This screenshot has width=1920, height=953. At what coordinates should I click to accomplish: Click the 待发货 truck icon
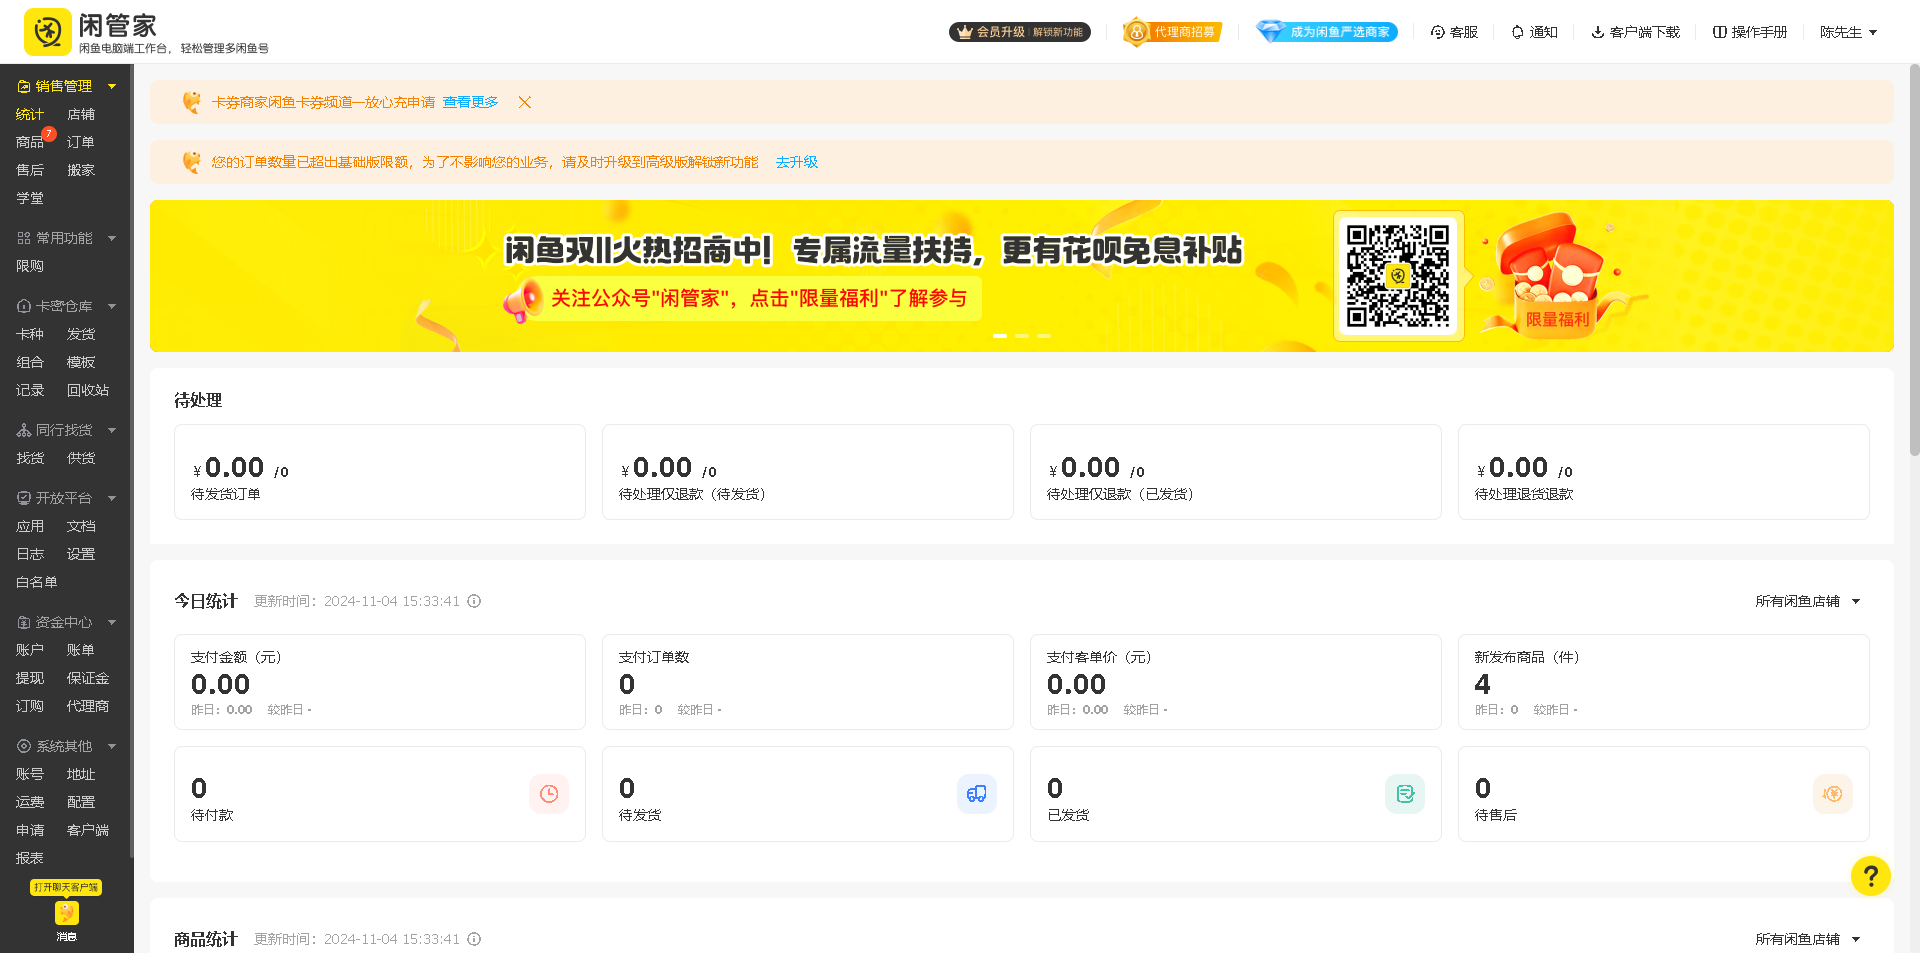pyautogui.click(x=977, y=794)
